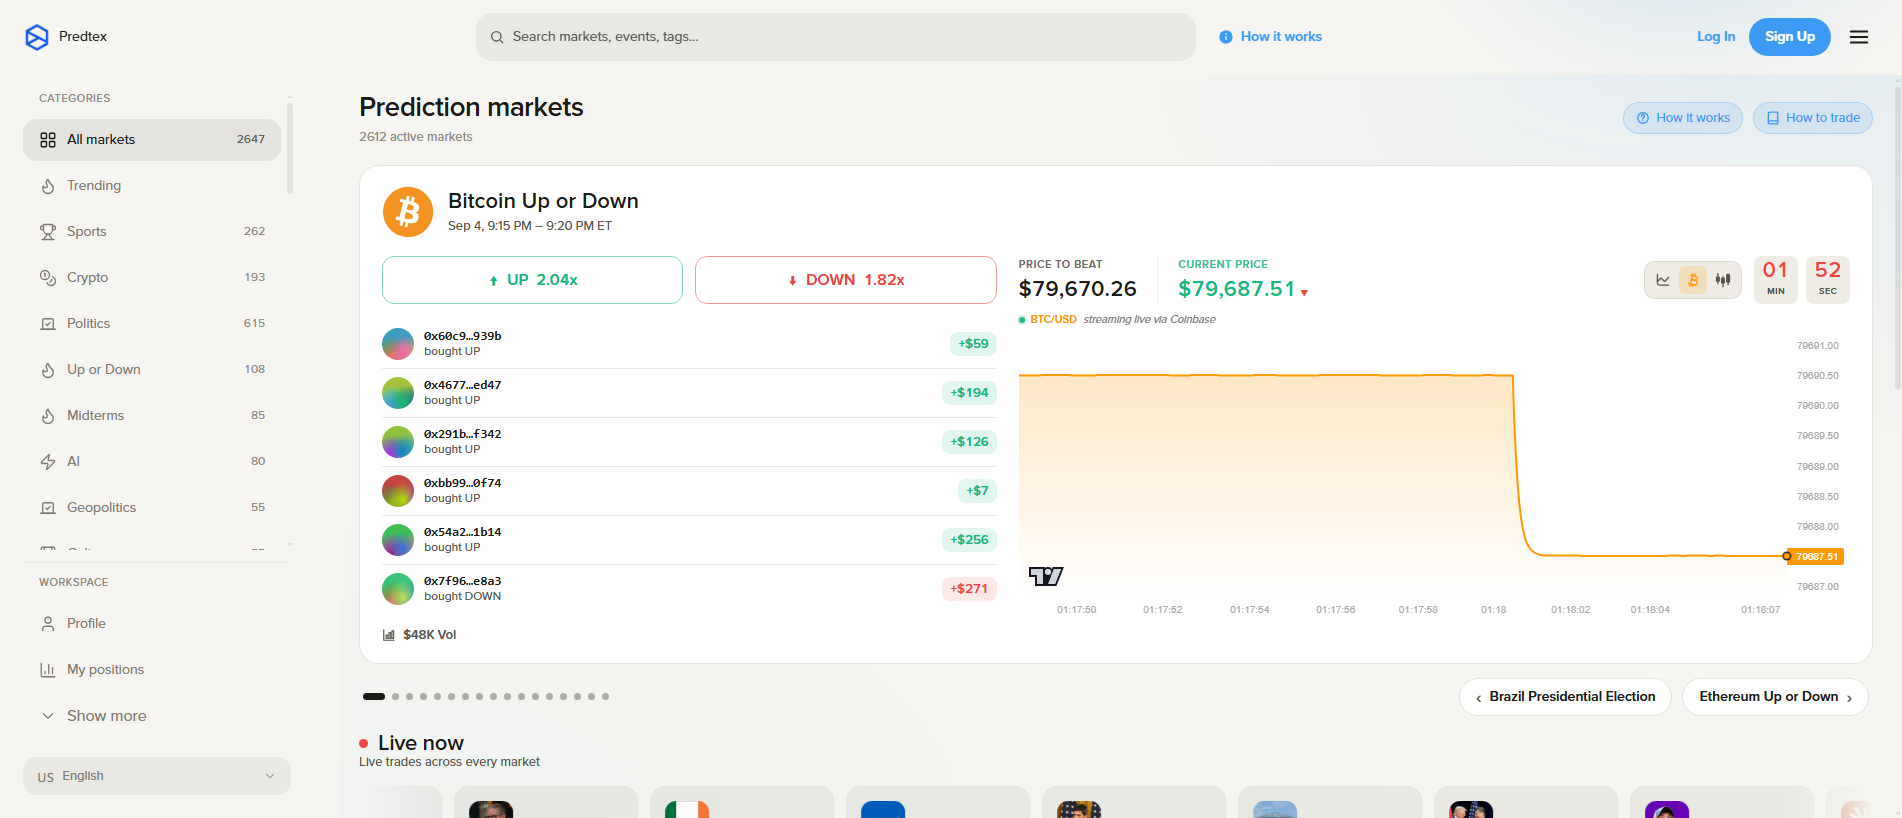Open Politics via its sidebar icon
The width and height of the screenshot is (1902, 818).
point(48,324)
